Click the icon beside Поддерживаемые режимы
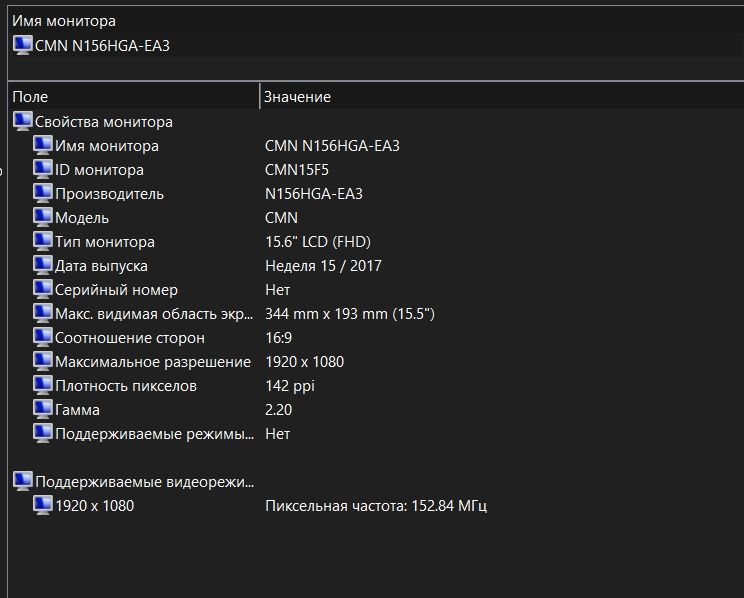Screen dimensions: 744x598 (42, 433)
